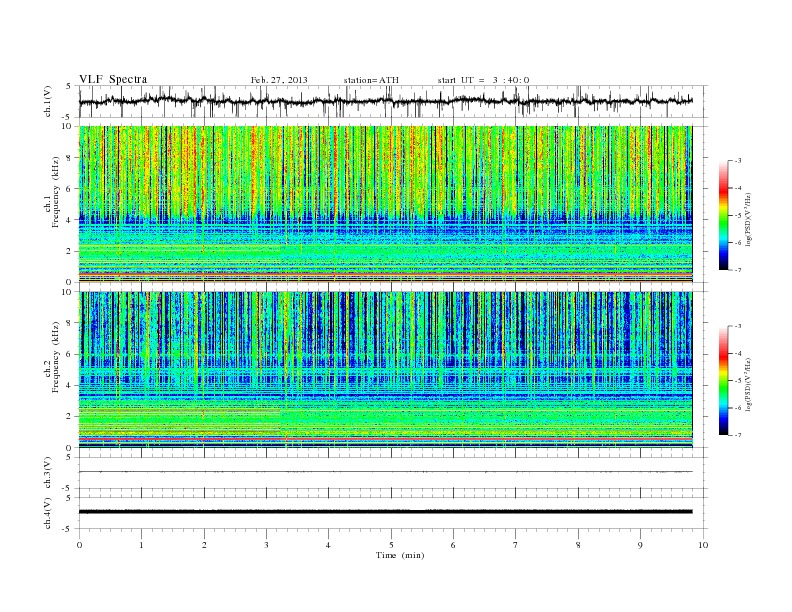Click the "start UT = 3 :40: 0" text

click(x=483, y=80)
